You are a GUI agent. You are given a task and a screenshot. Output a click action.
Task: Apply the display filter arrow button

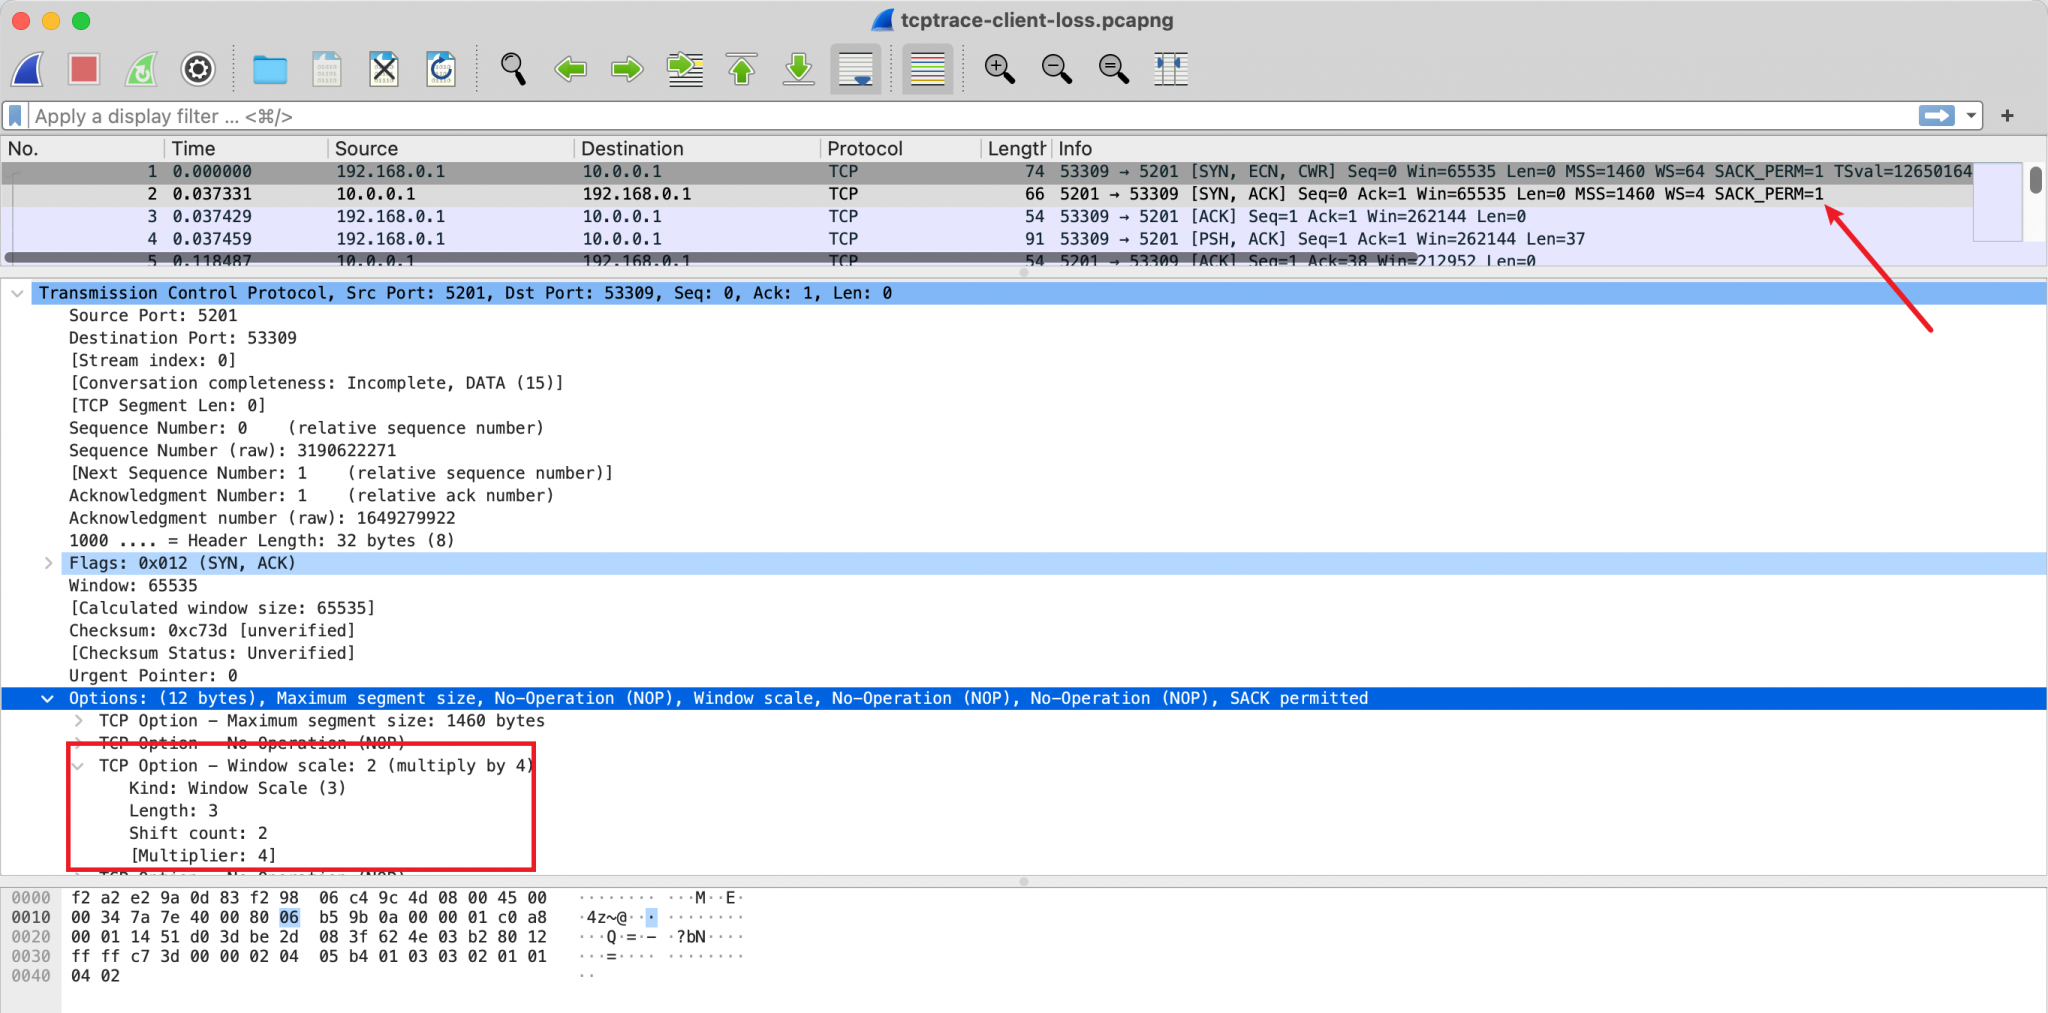pos(1937,116)
